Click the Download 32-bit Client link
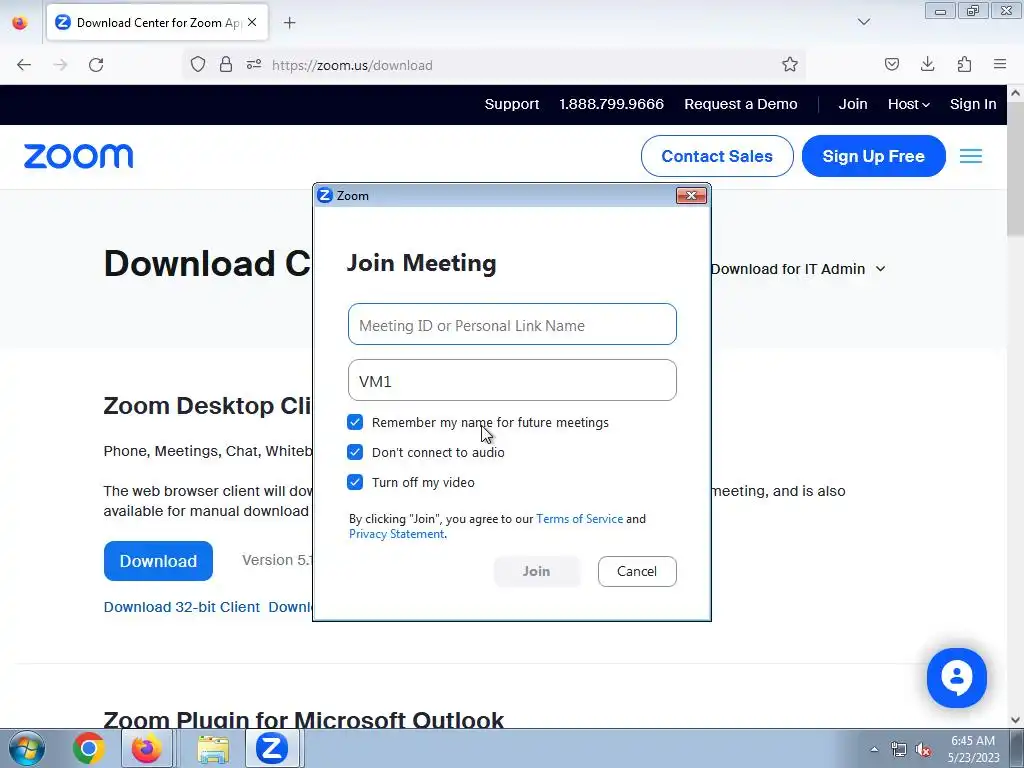This screenshot has height=768, width=1024. (182, 607)
